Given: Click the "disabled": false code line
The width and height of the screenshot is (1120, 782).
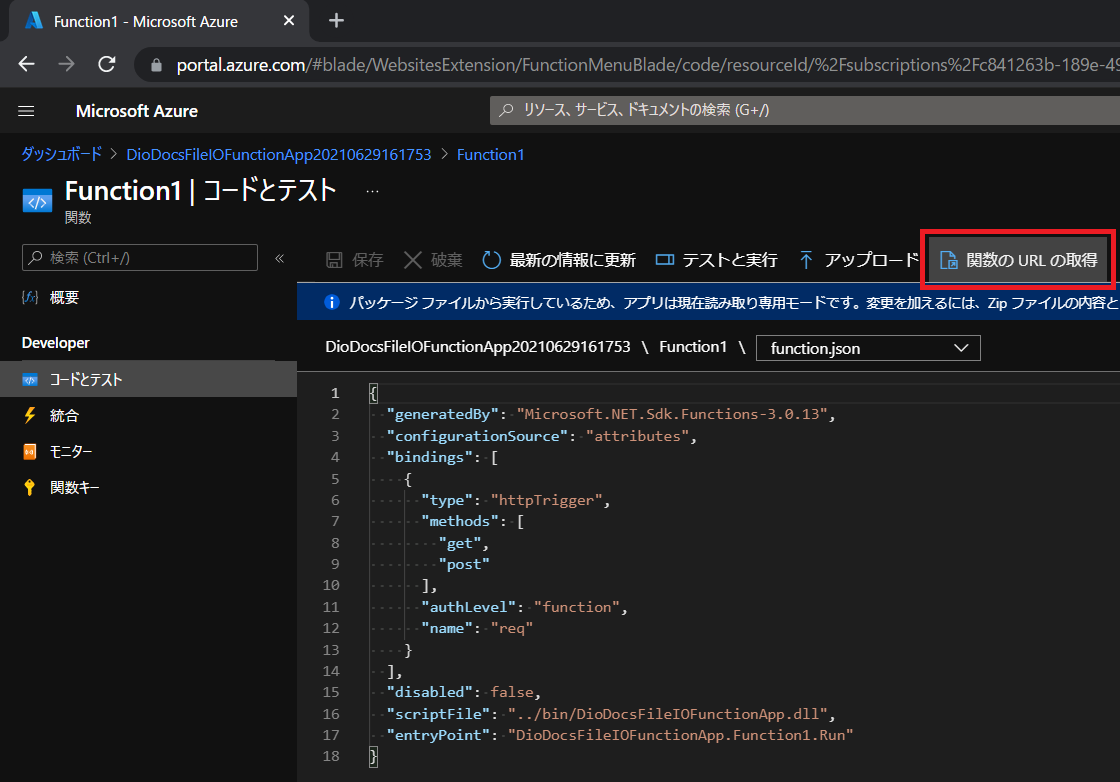Looking at the screenshot, I should 464,692.
